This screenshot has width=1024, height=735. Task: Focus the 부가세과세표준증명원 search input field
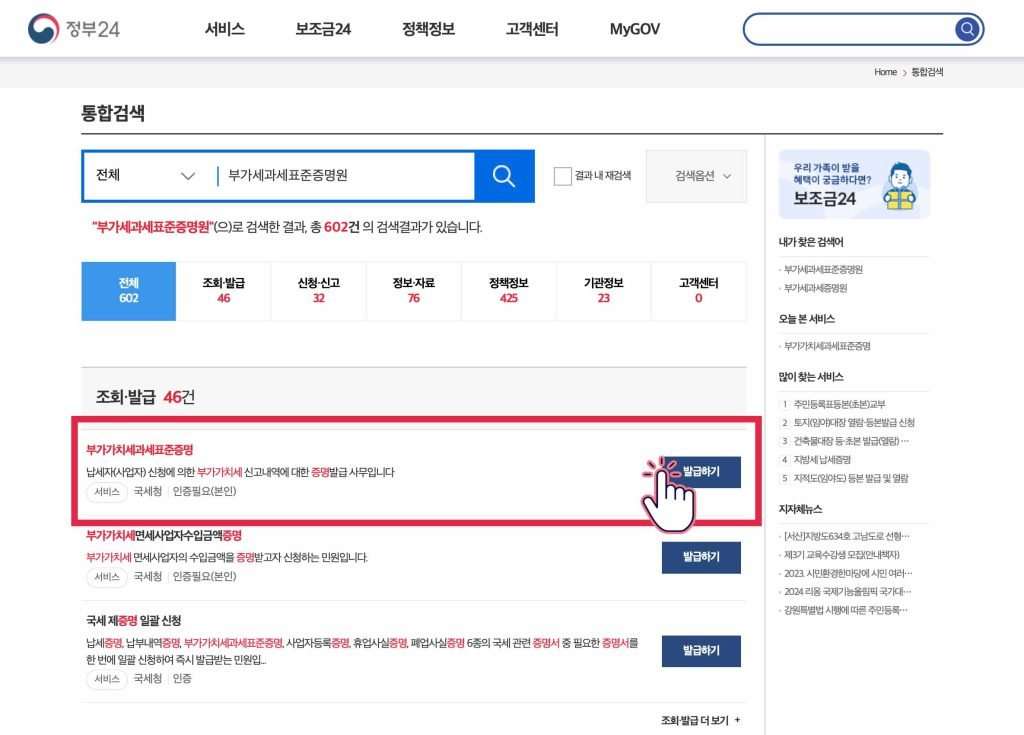tap(345, 176)
